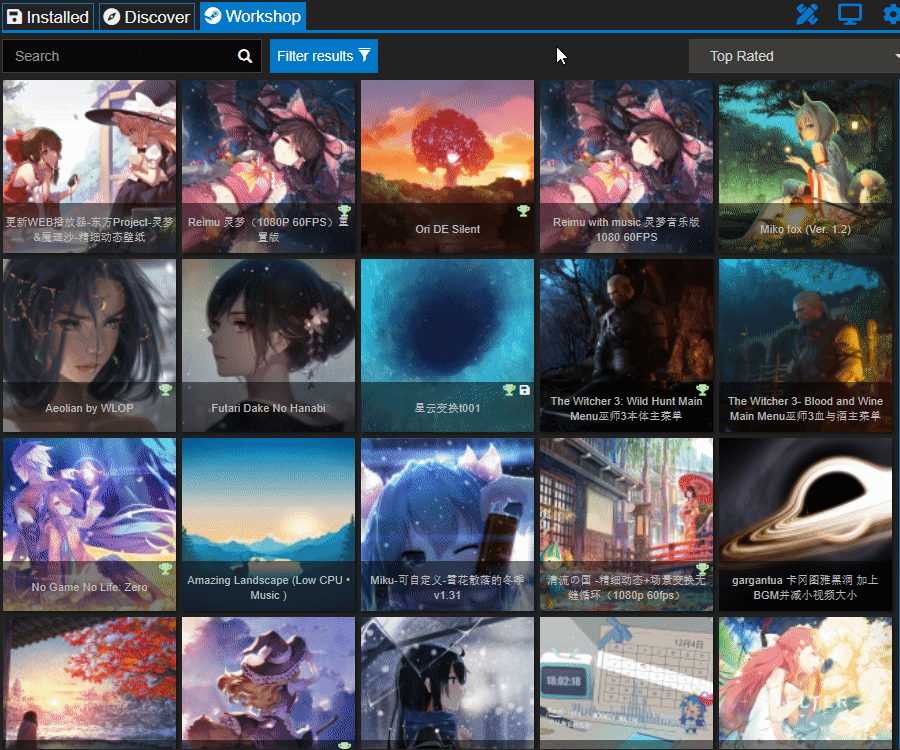Screen dimensions: 900x750
Task: Select the Workshop tab
Action: 252,17
